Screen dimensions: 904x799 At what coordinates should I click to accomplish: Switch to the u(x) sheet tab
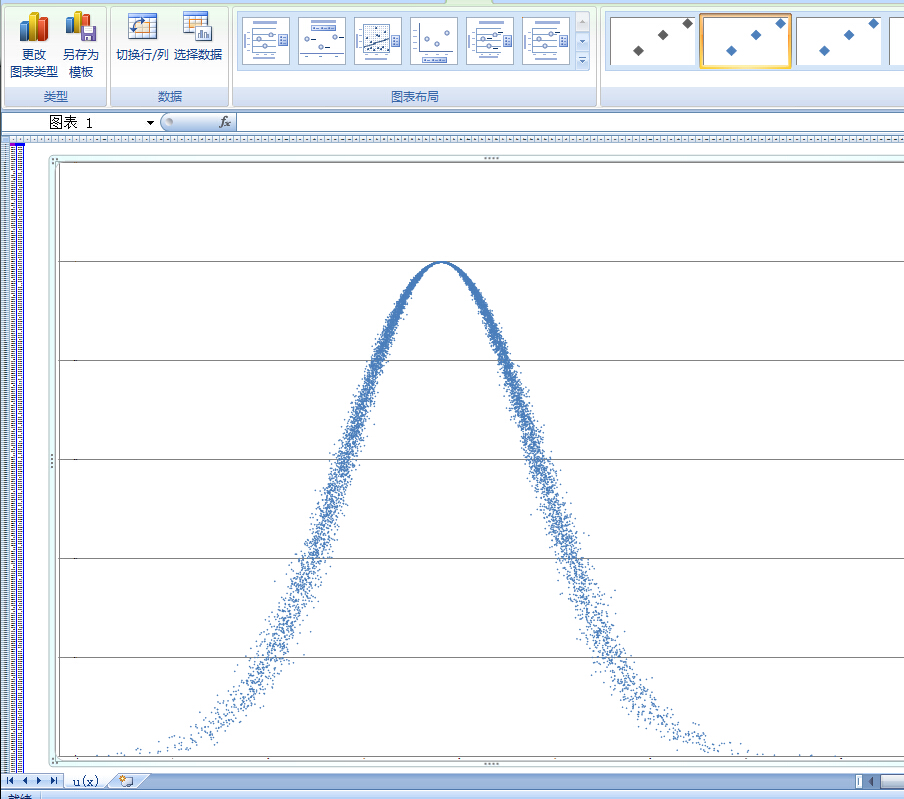tap(85, 781)
